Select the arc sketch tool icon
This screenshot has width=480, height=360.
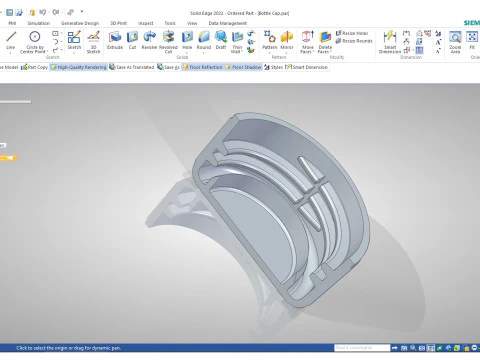pyautogui.click(x=55, y=42)
